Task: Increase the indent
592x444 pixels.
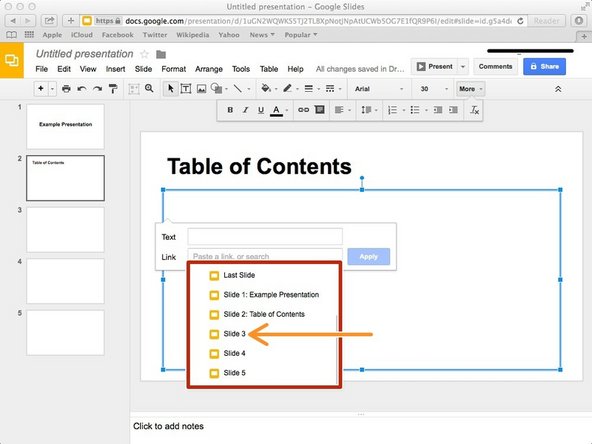Action: point(453,110)
